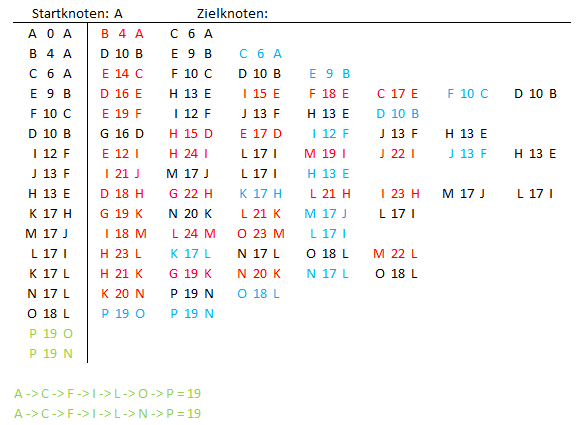Select the blue 'M 17 J' entry
The image size is (584, 425).
click(x=326, y=214)
